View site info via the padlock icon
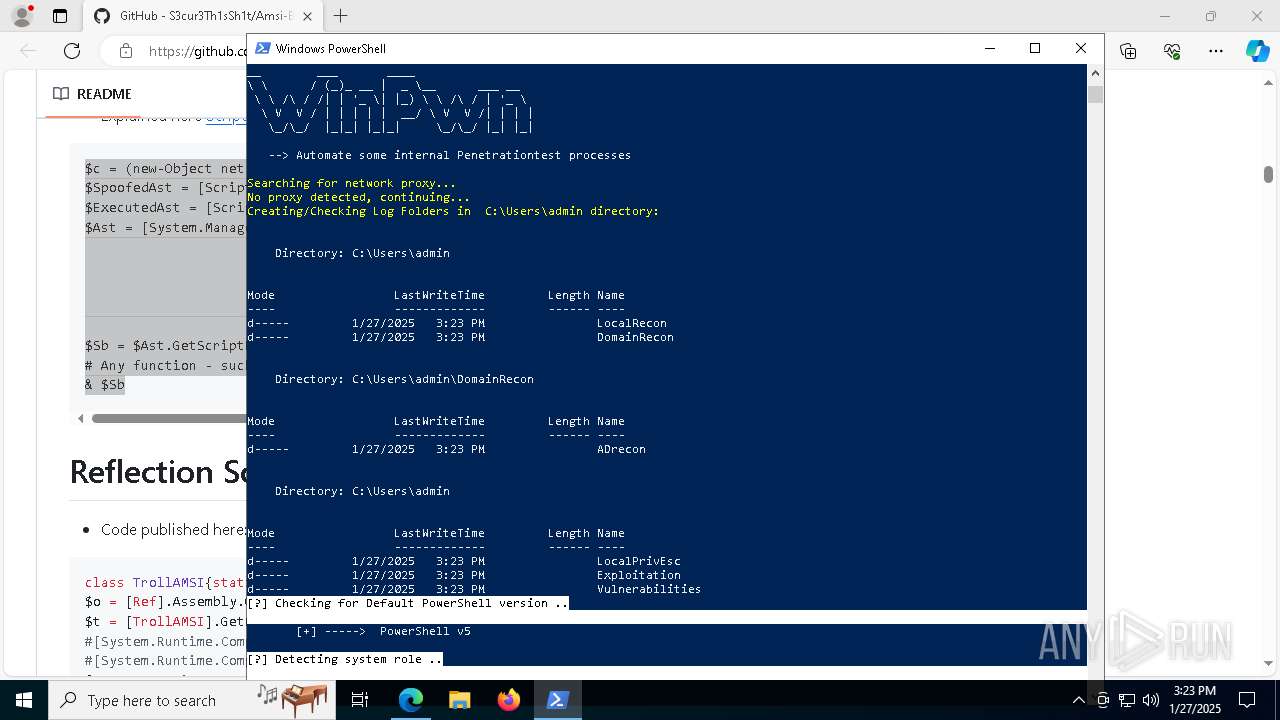Image resolution: width=1280 pixels, height=720 pixels. pyautogui.click(x=126, y=51)
